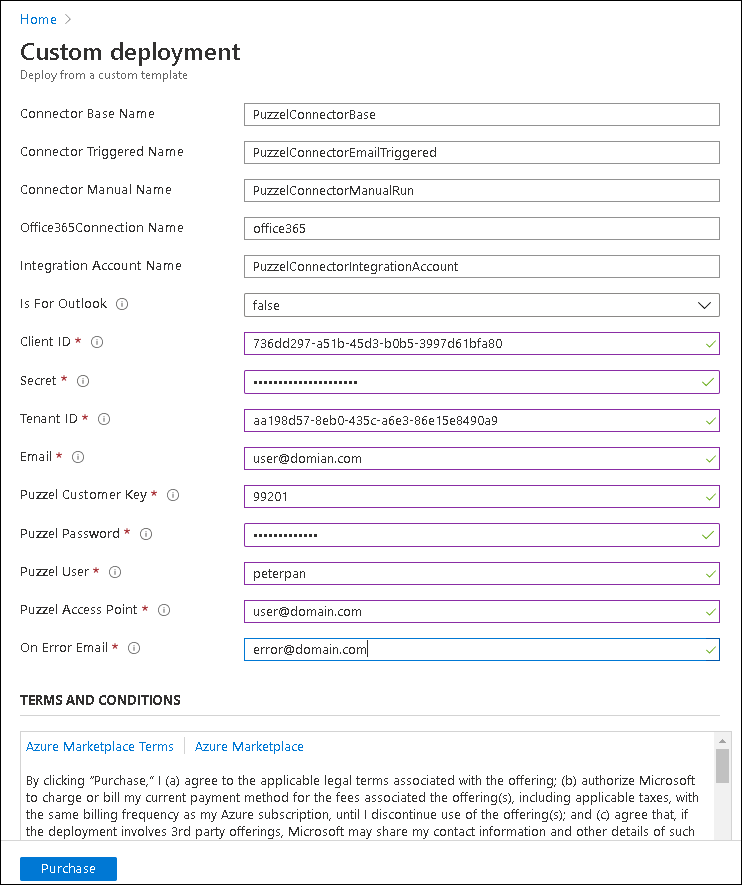Show info tooltip for Email field

pos(78,457)
